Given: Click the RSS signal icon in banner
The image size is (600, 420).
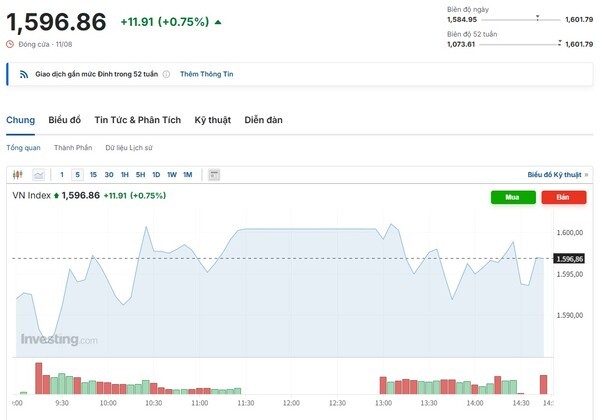Looking at the screenshot, I should click(23, 74).
